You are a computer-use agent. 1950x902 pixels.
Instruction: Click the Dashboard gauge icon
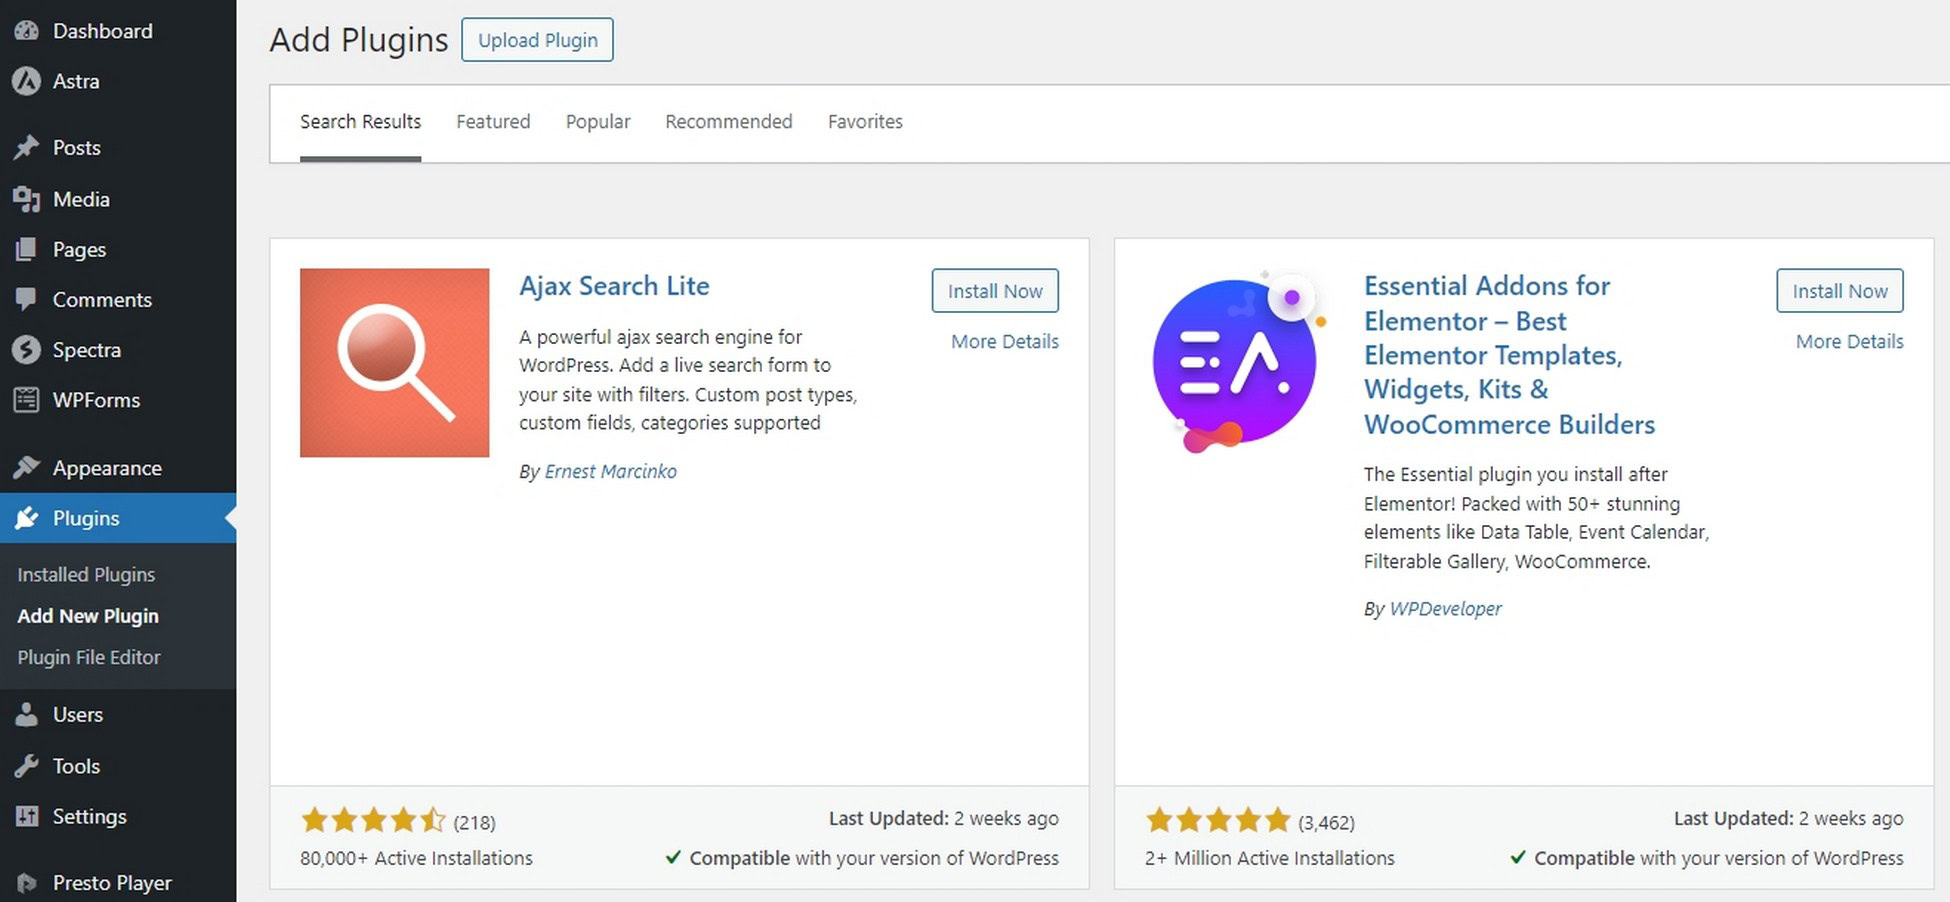point(26,31)
